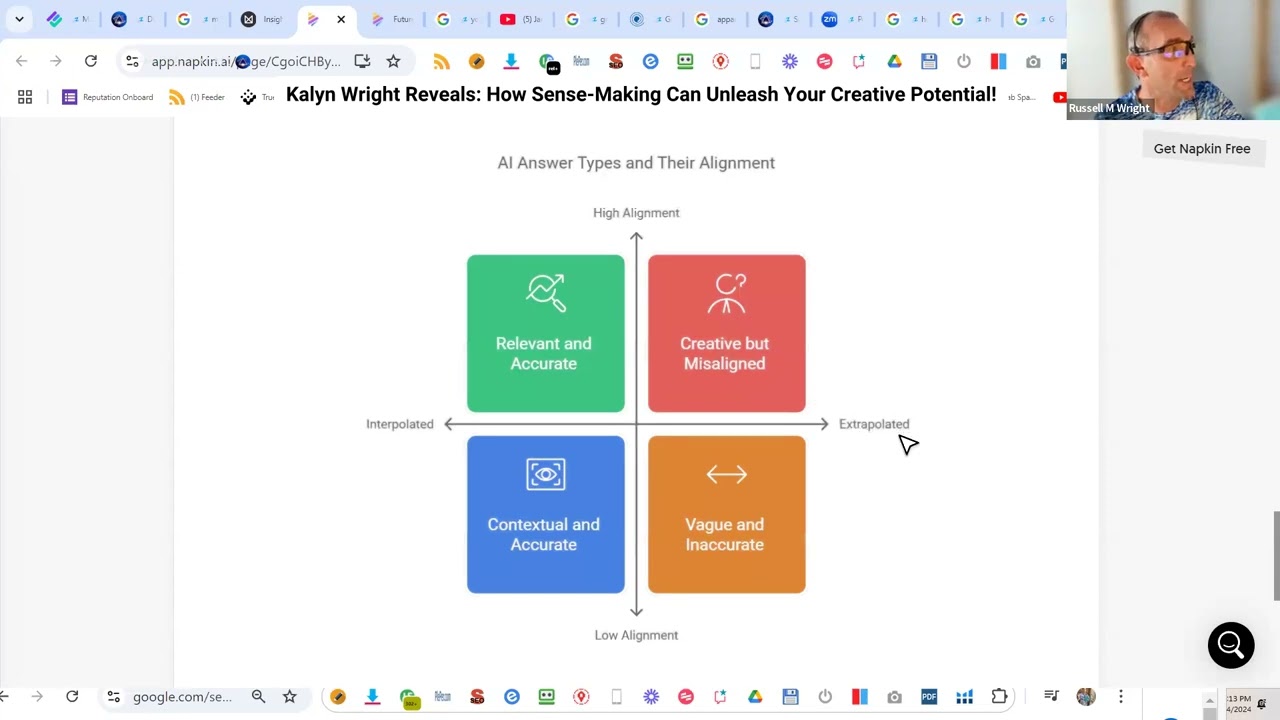
Task: Click the 'Extrapolated' axis label
Action: point(874,424)
